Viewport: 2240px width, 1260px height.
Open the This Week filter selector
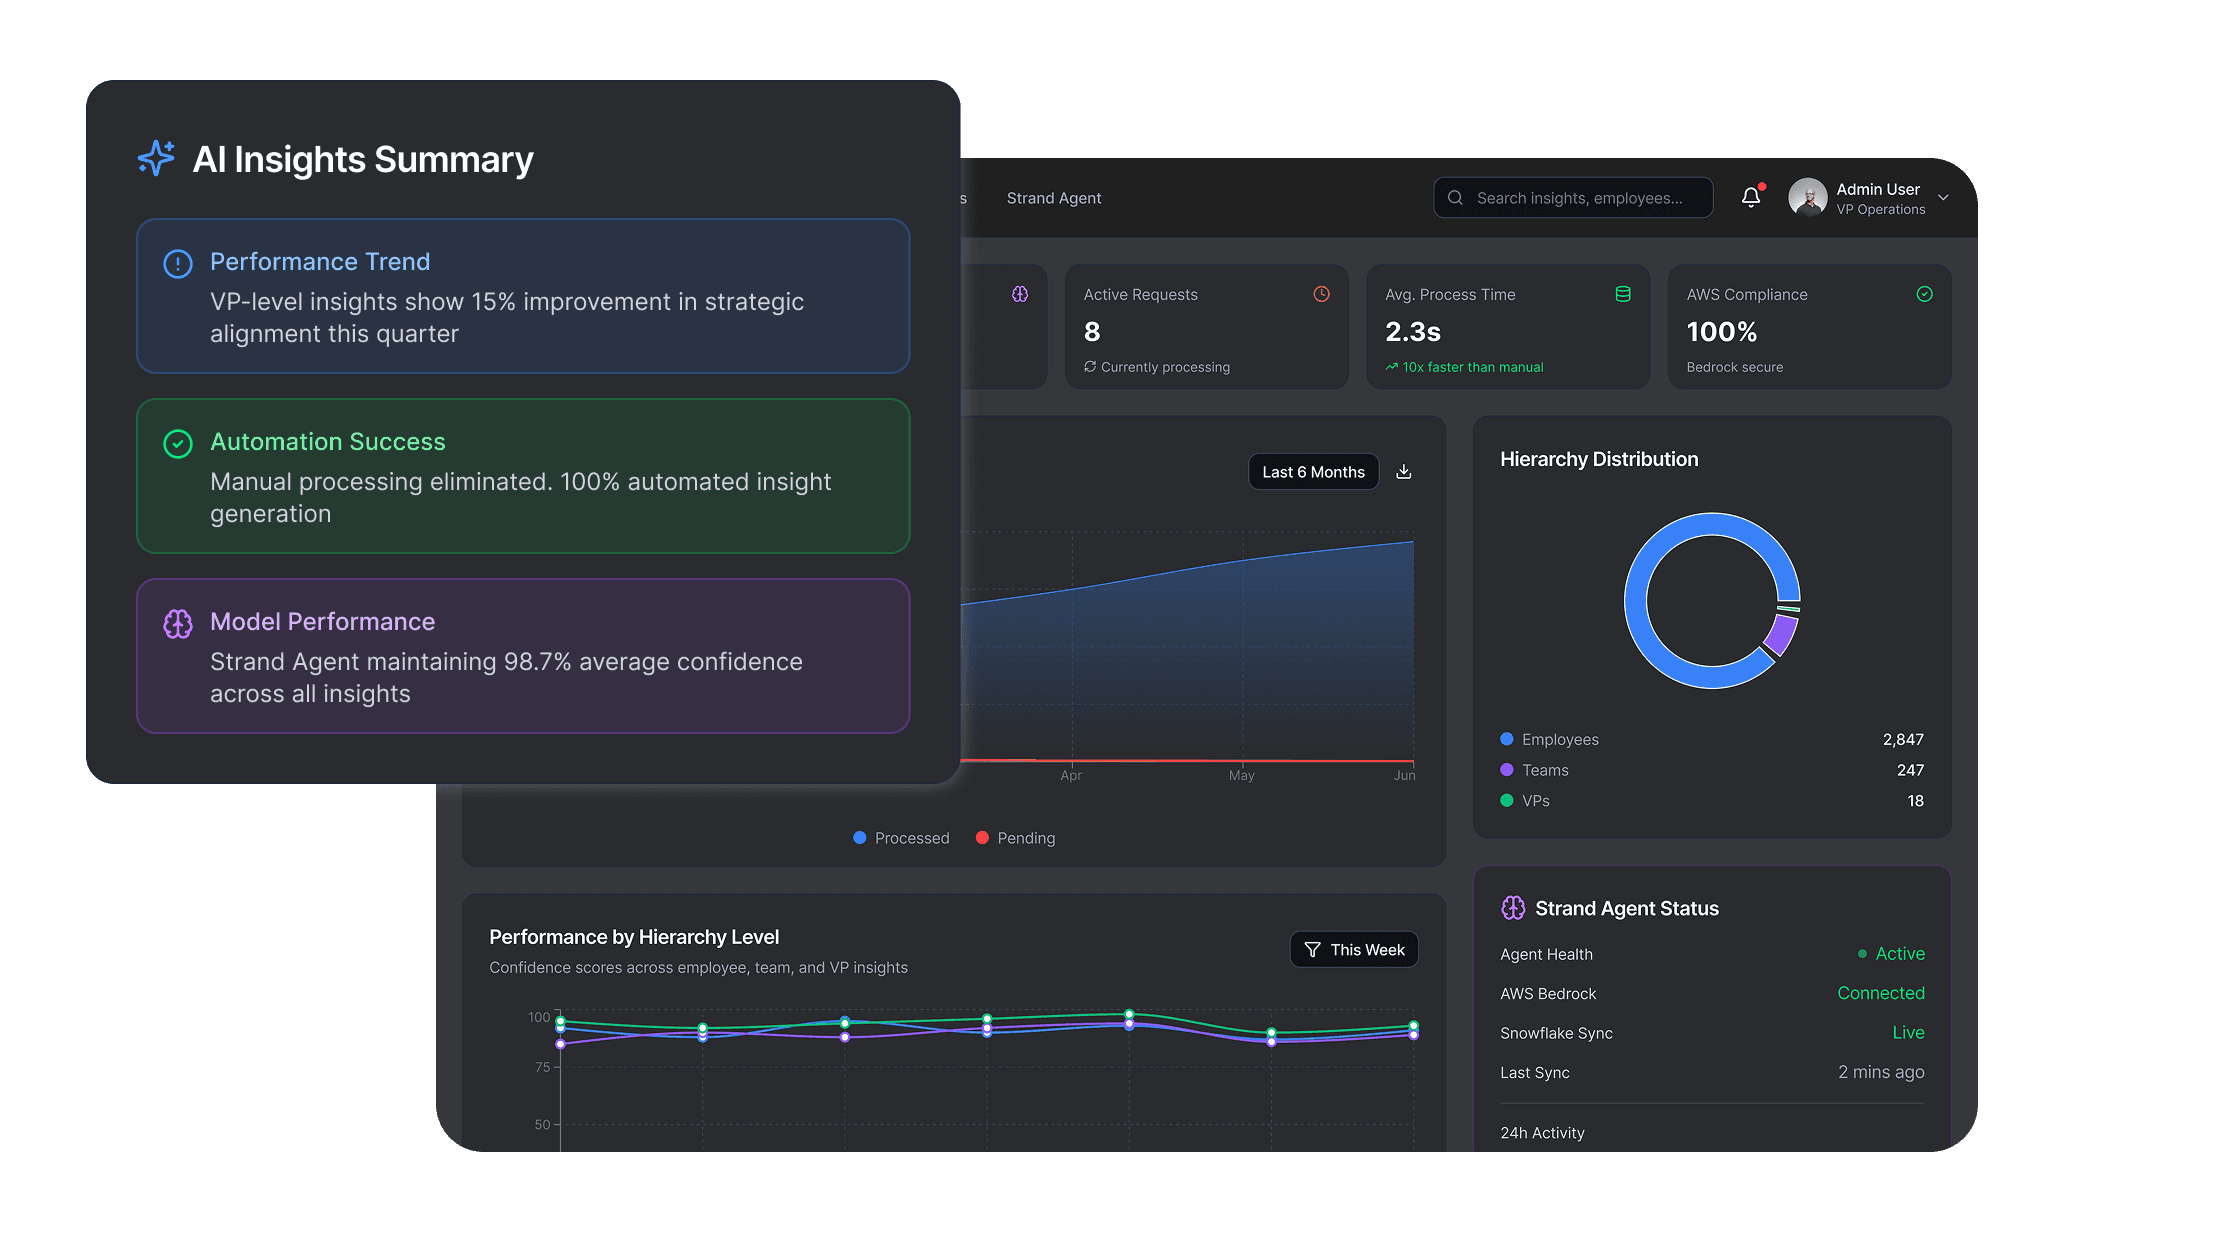point(1354,949)
